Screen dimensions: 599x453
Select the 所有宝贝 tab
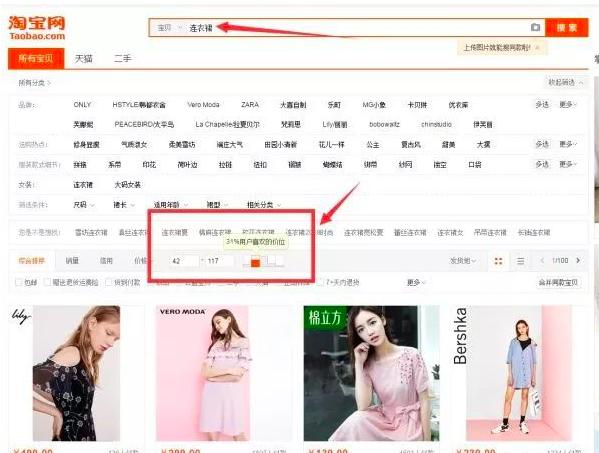36,58
